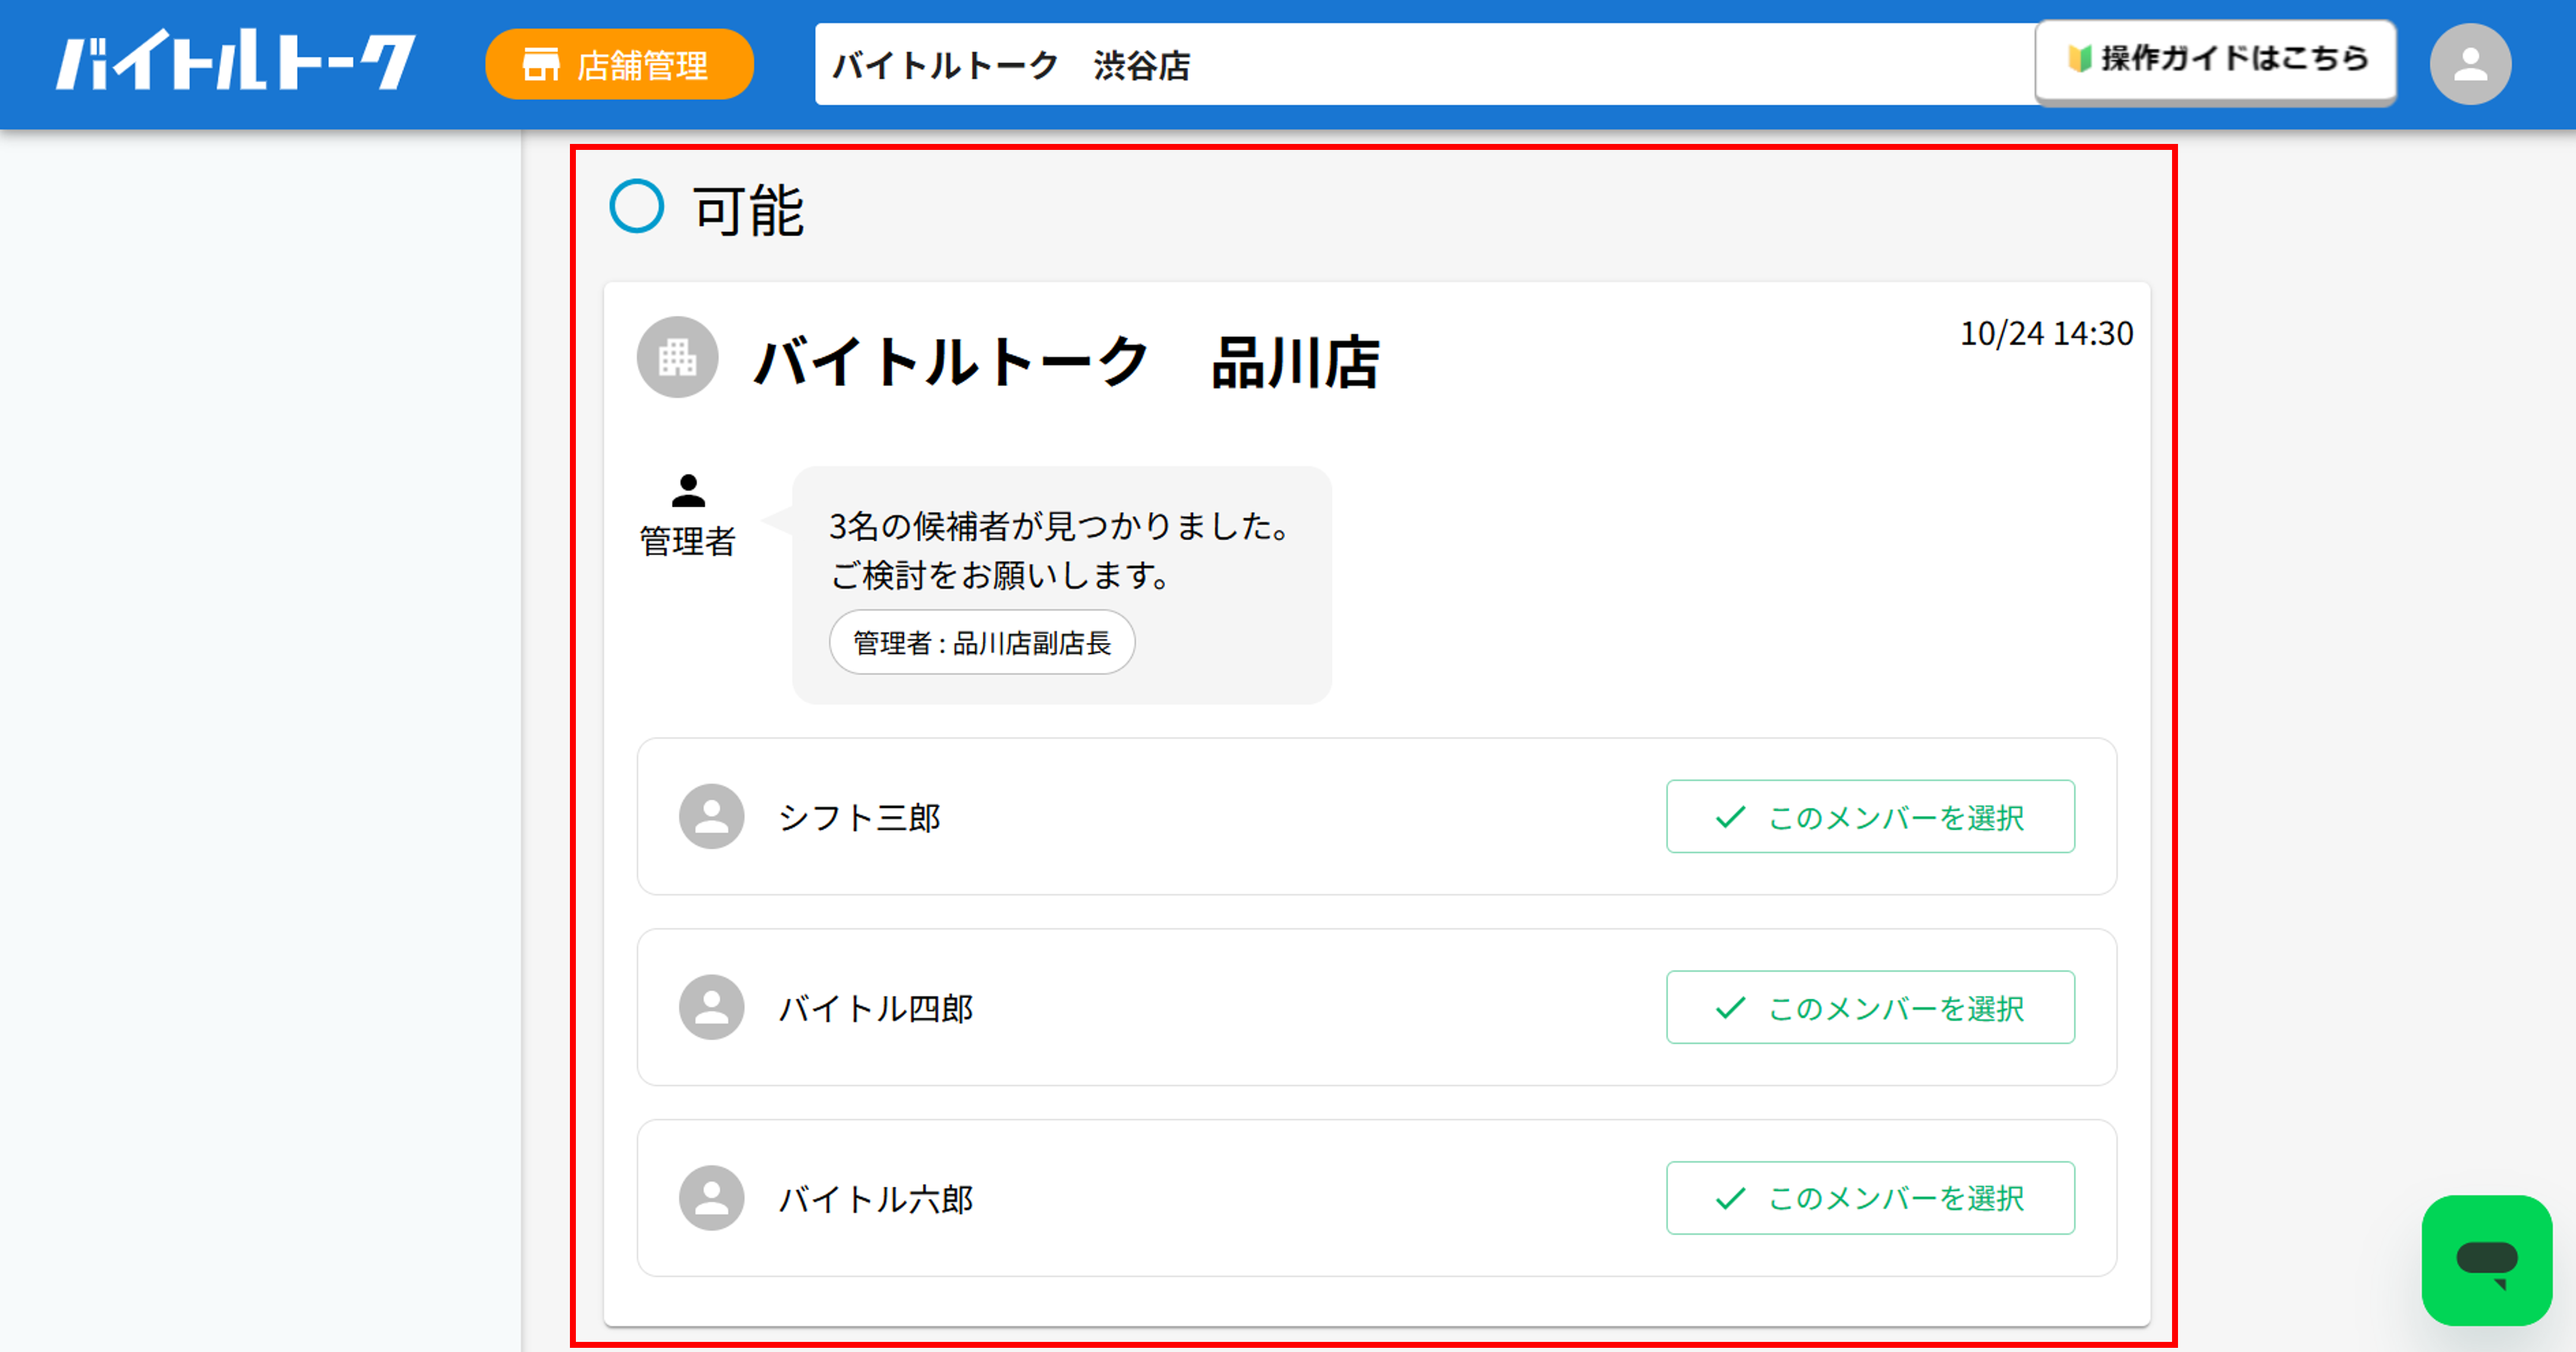Image resolution: width=2576 pixels, height=1352 pixels.
Task: Click the バイトル六郎 name
Action: (876, 1199)
